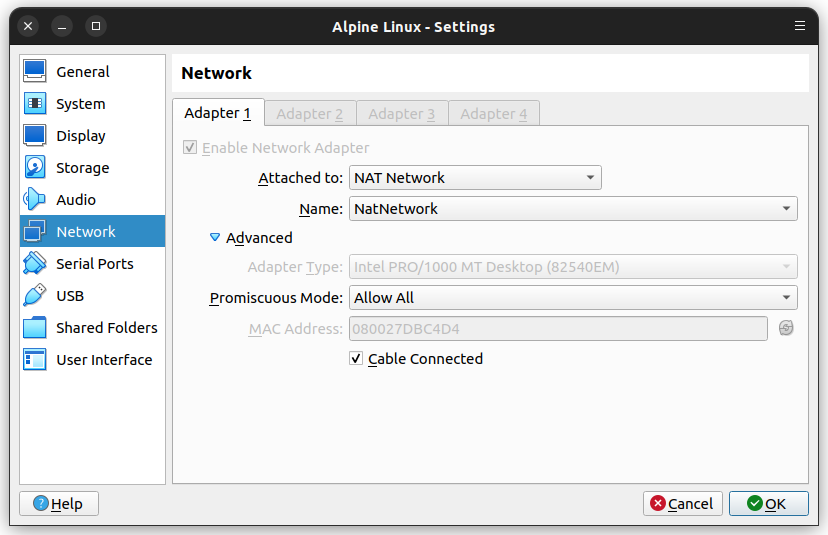Open General settings icon in sidebar
828x535 pixels.
coord(35,71)
